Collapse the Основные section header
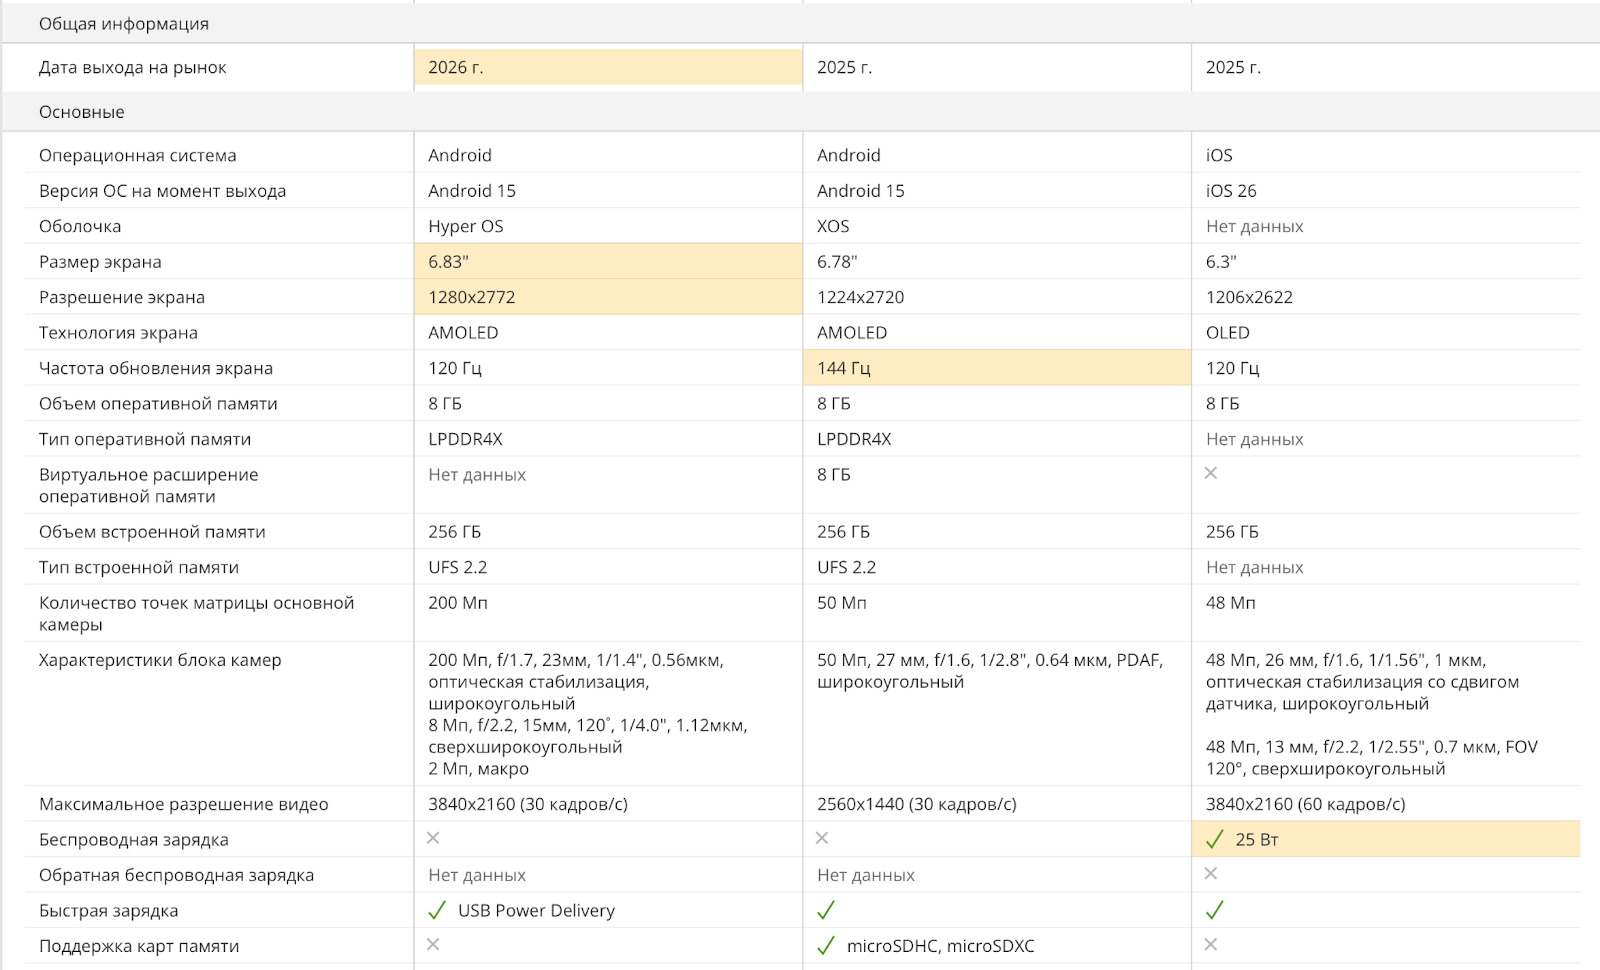Image resolution: width=1600 pixels, height=970 pixels. [82, 112]
